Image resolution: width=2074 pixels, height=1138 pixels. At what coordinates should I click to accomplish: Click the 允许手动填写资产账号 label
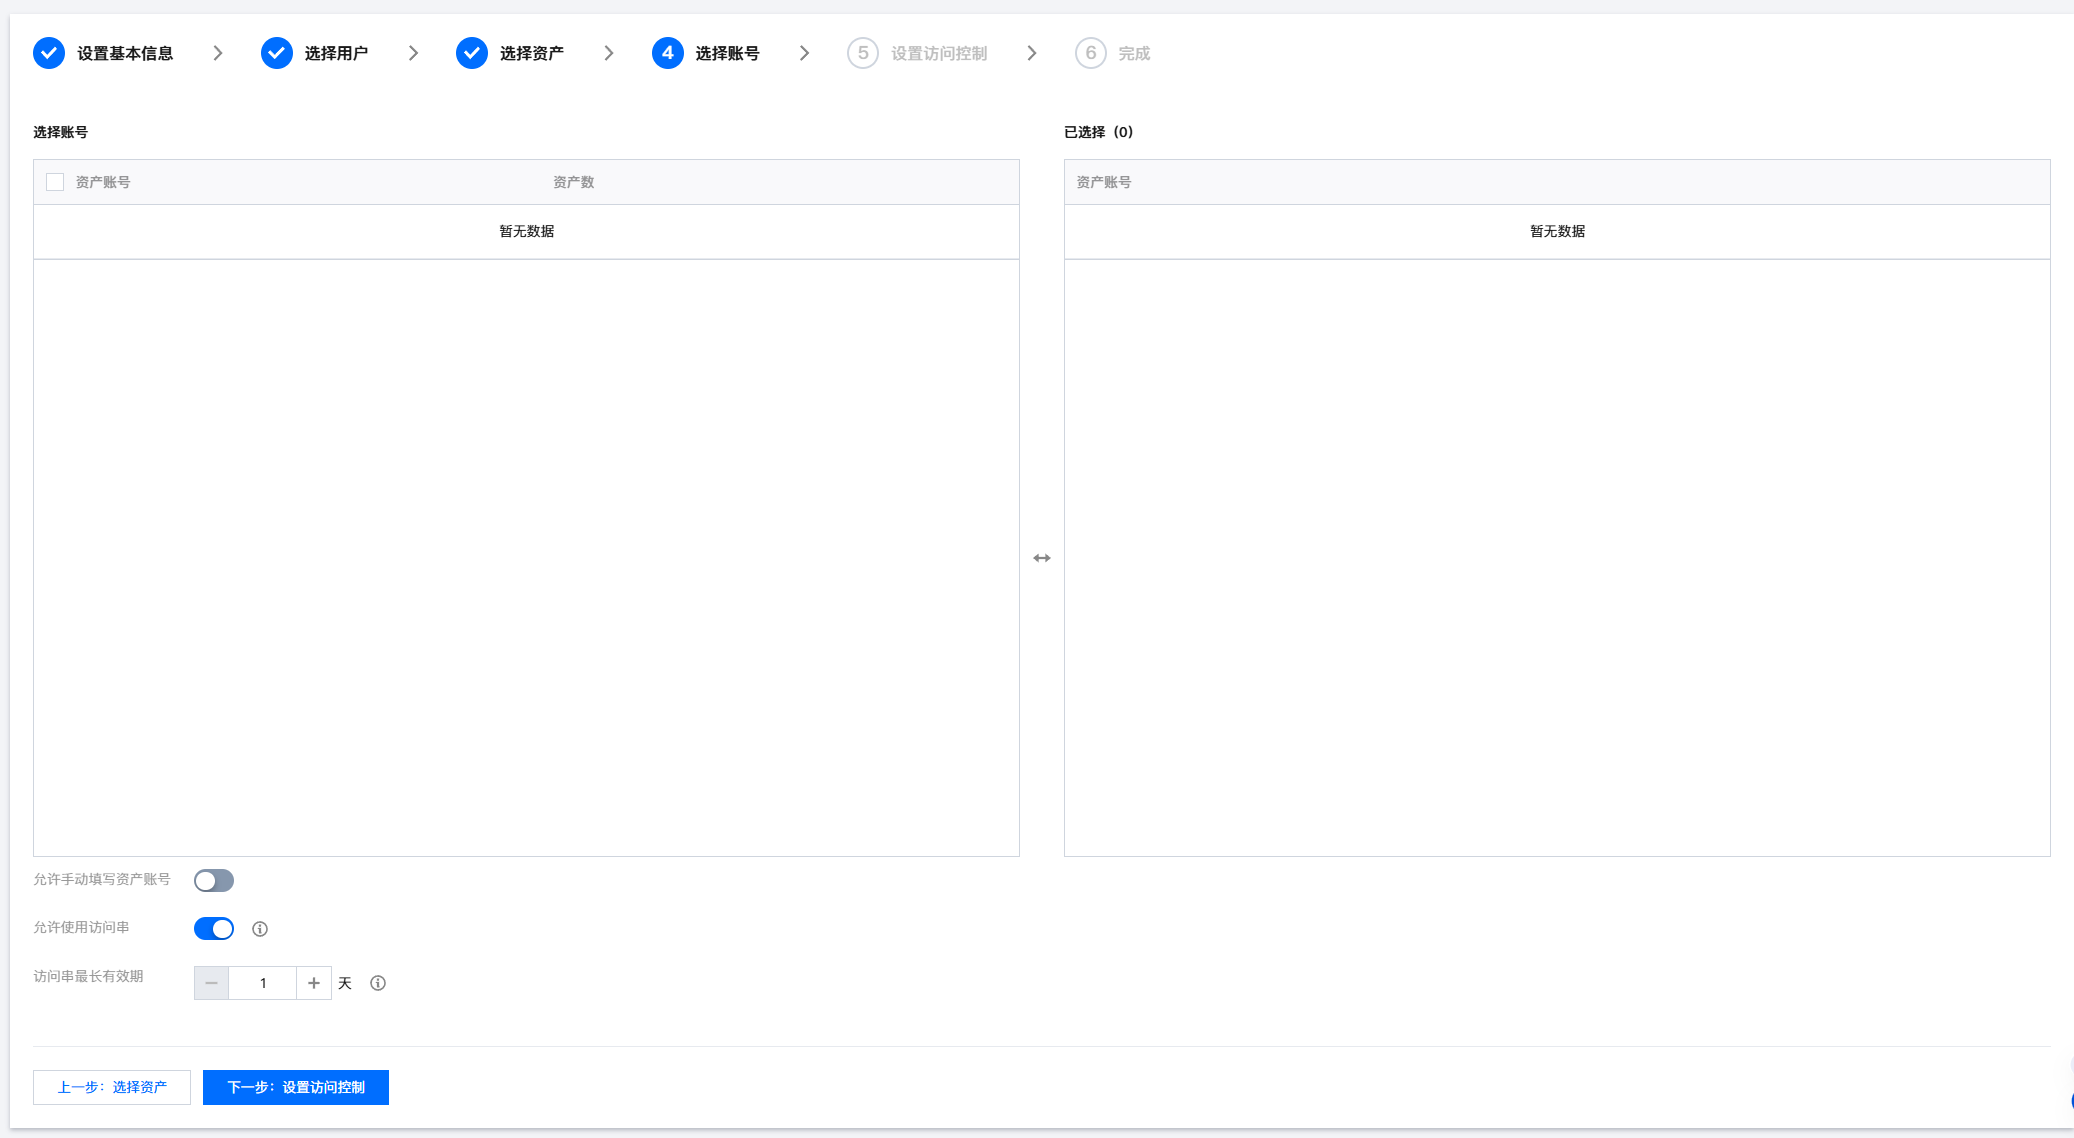102,879
